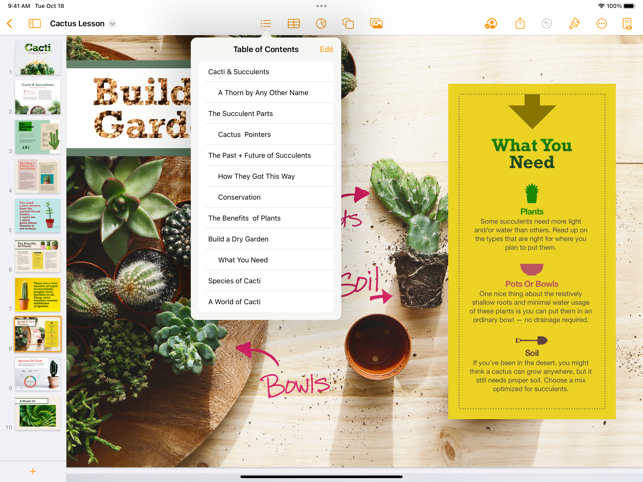Tap the green Plants heading
This screenshot has width=643, height=482.
click(x=532, y=212)
